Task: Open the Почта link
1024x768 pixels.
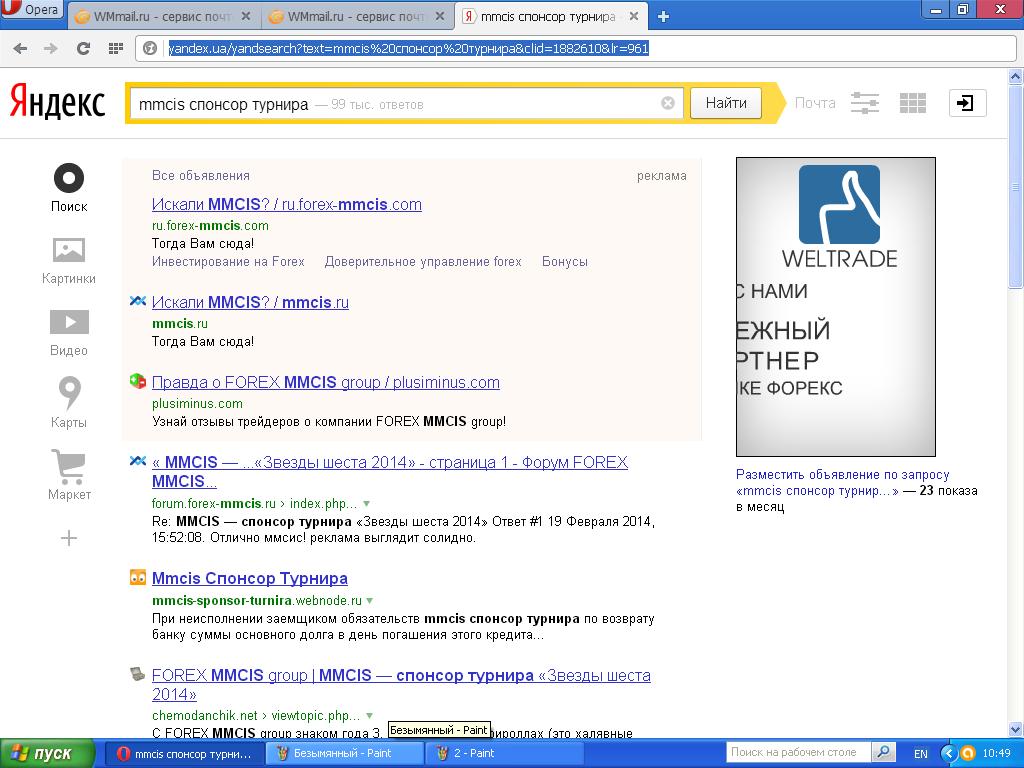Action: [x=814, y=103]
